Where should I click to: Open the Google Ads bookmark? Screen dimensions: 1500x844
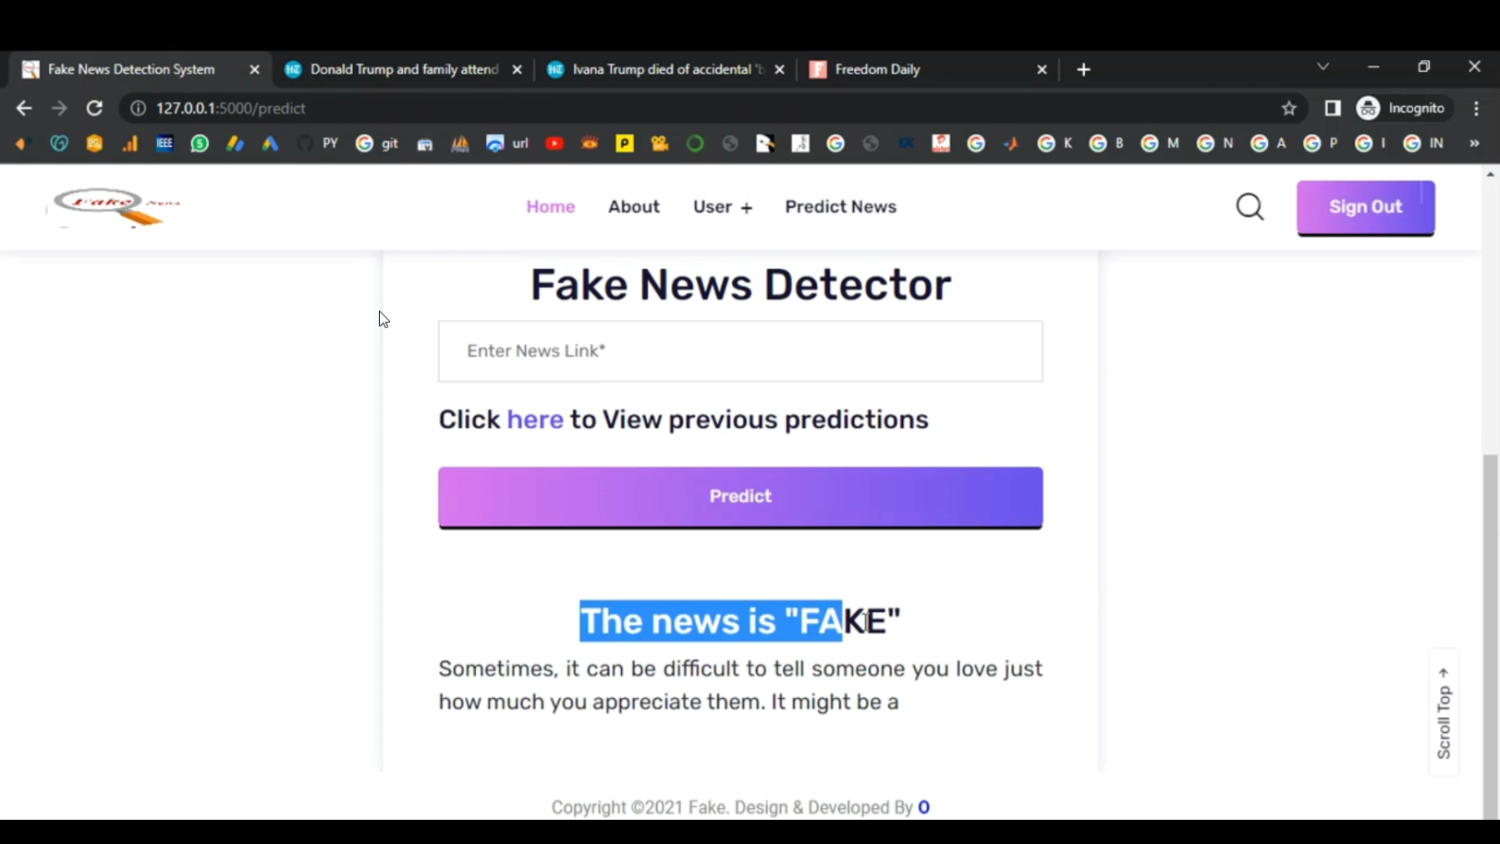270,143
